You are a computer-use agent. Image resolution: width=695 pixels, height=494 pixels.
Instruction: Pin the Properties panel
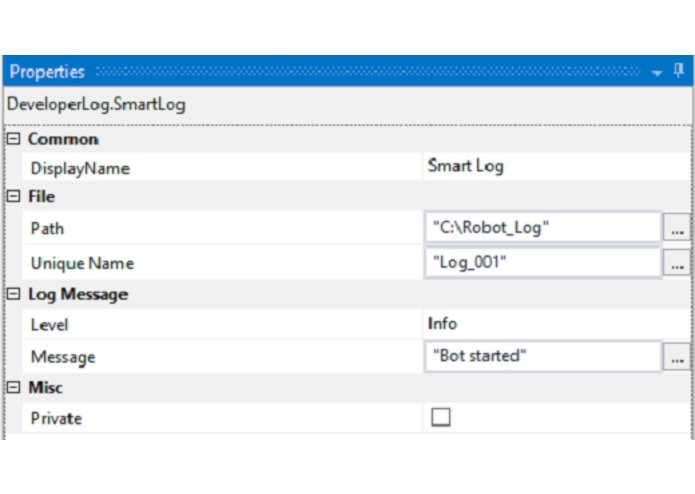679,70
